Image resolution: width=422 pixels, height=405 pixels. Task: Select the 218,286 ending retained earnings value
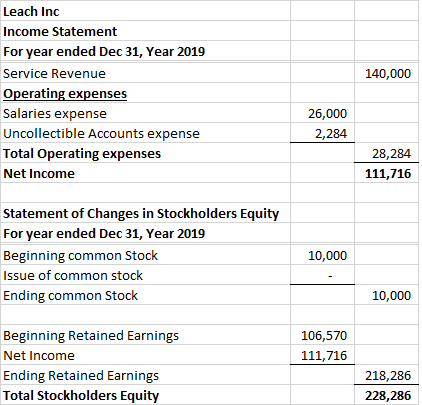[388, 376]
